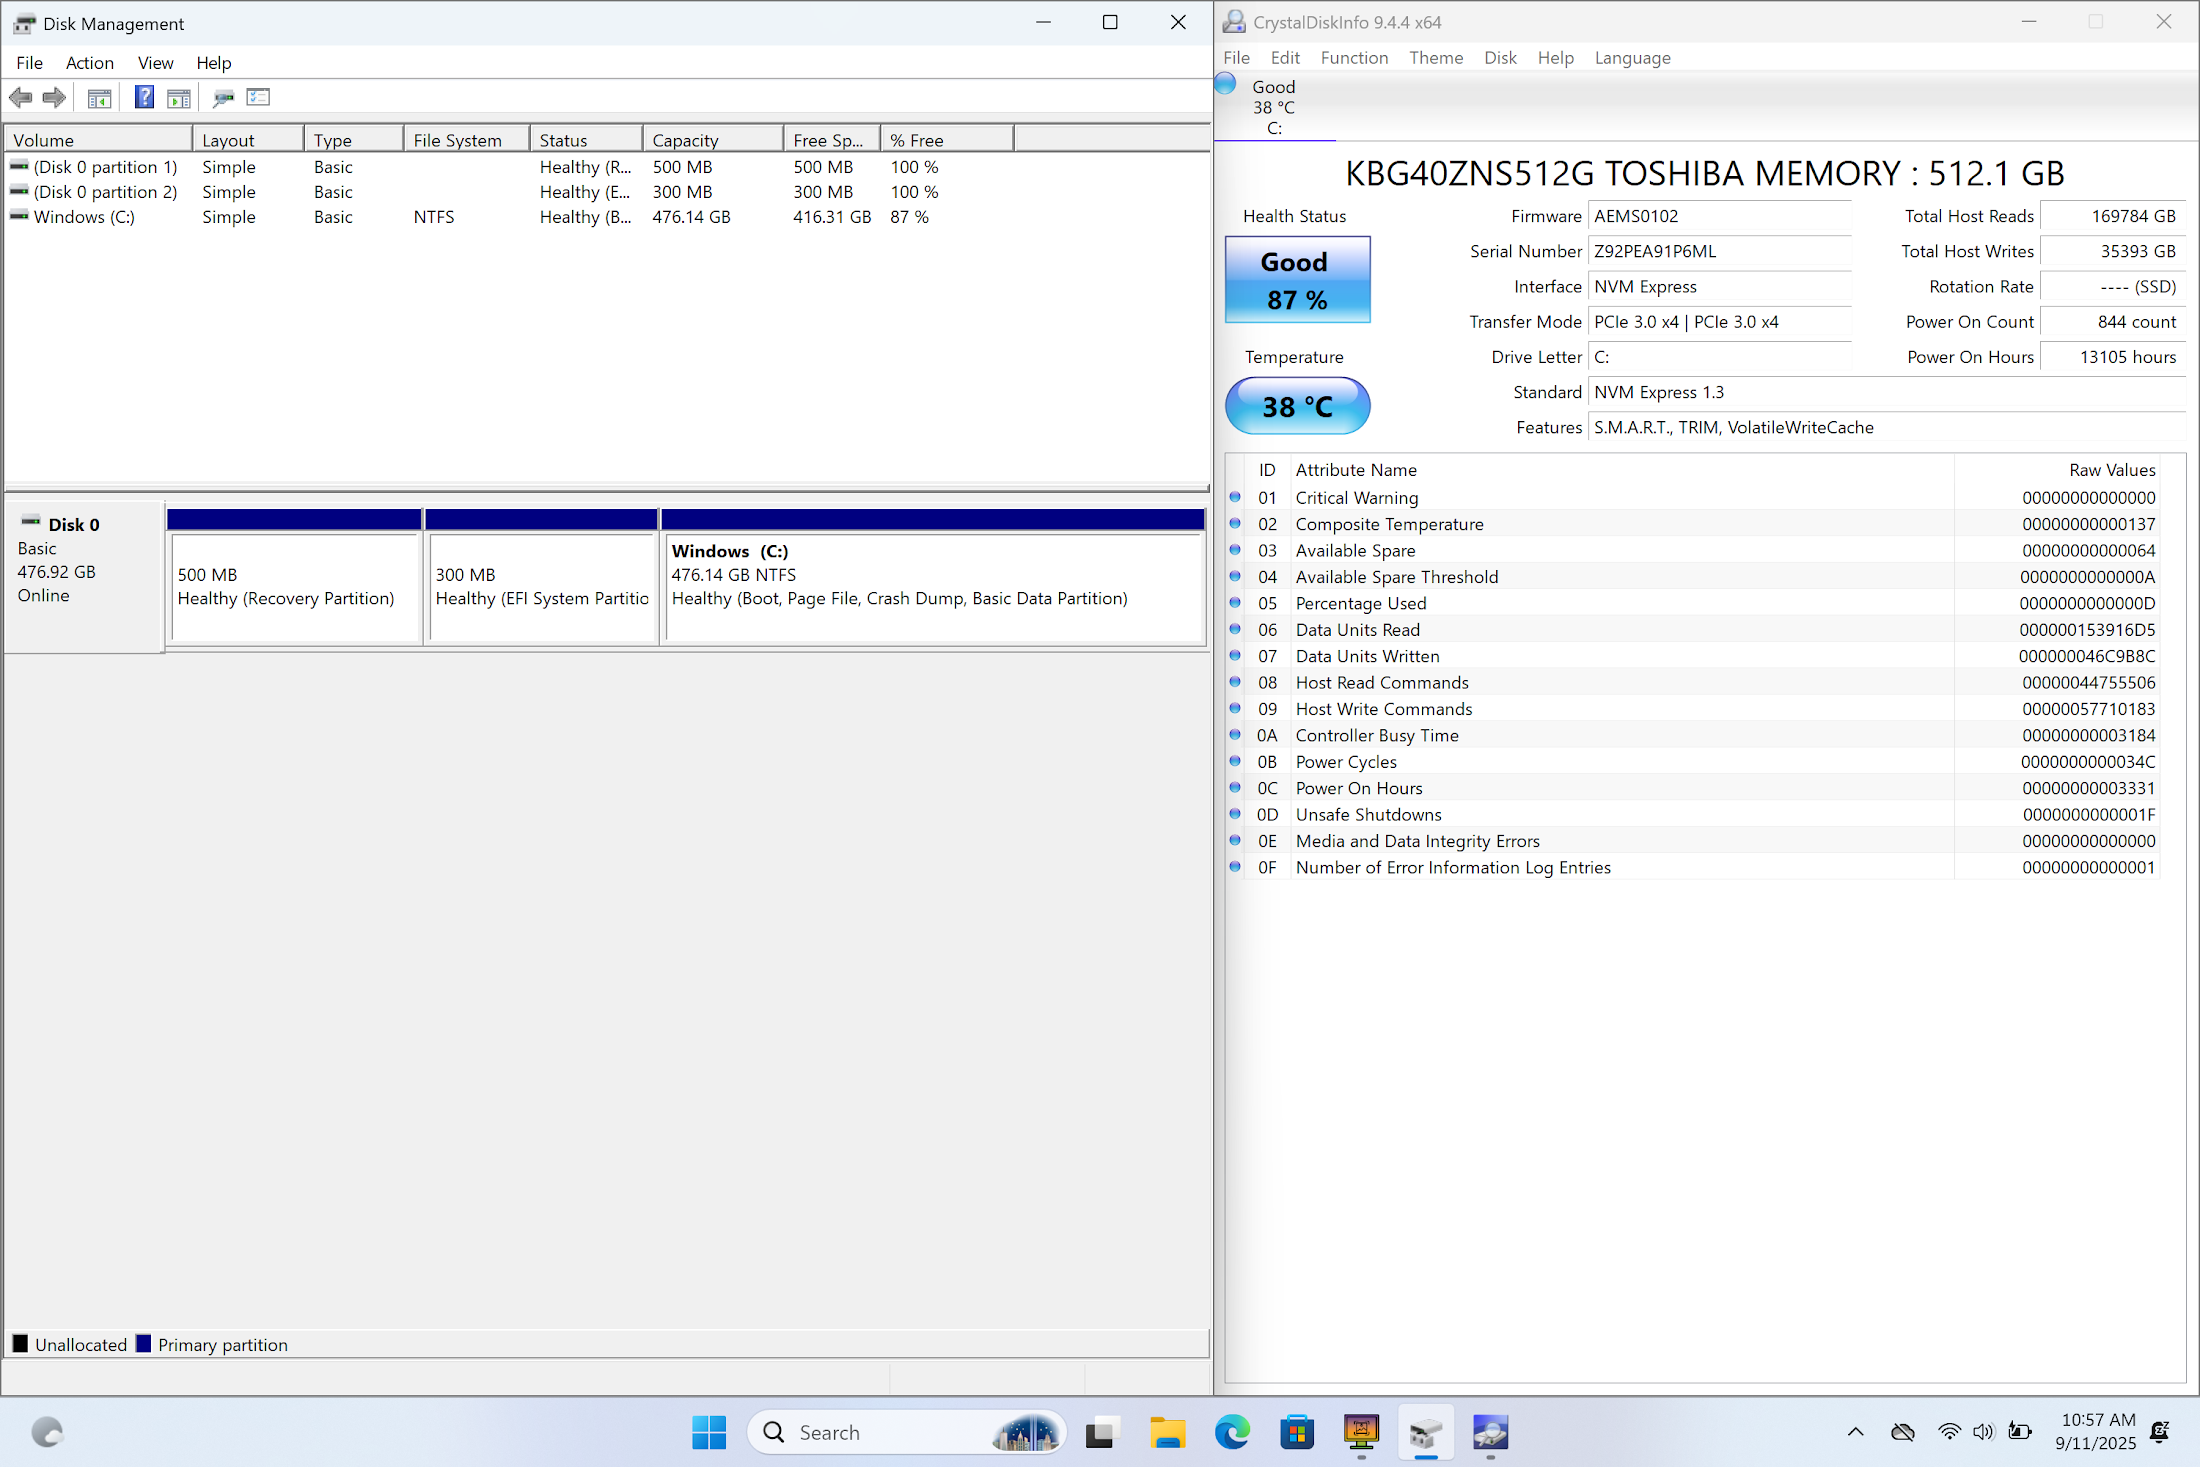Open Disk Management Help menu

click(213, 62)
